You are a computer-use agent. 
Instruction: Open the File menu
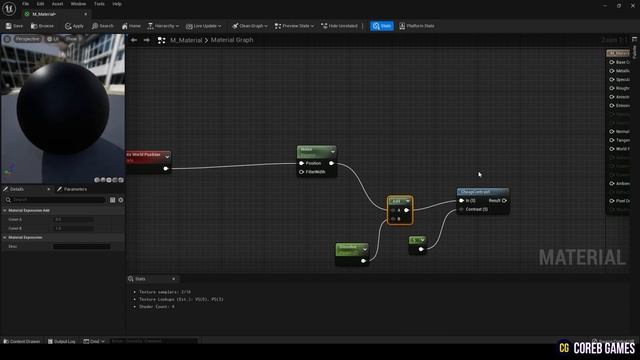tap(25, 4)
